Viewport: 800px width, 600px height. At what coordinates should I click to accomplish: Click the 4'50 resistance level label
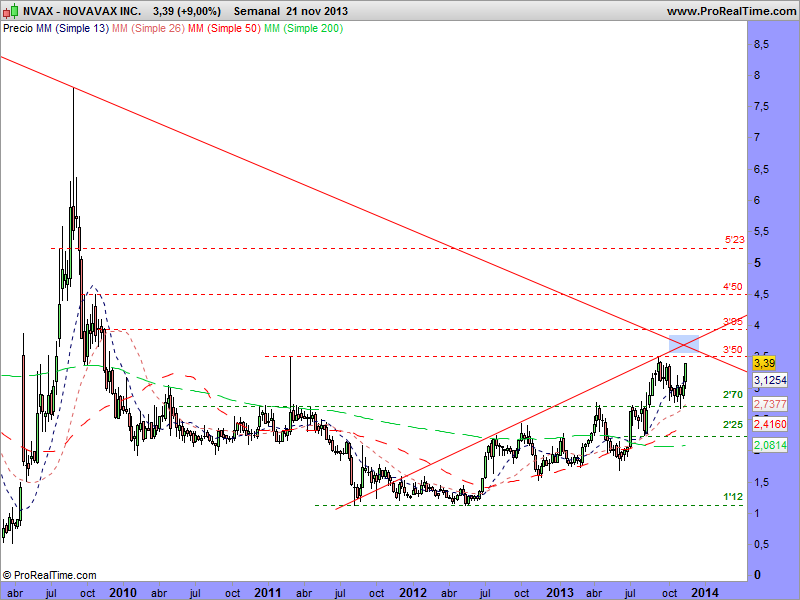[x=733, y=287]
